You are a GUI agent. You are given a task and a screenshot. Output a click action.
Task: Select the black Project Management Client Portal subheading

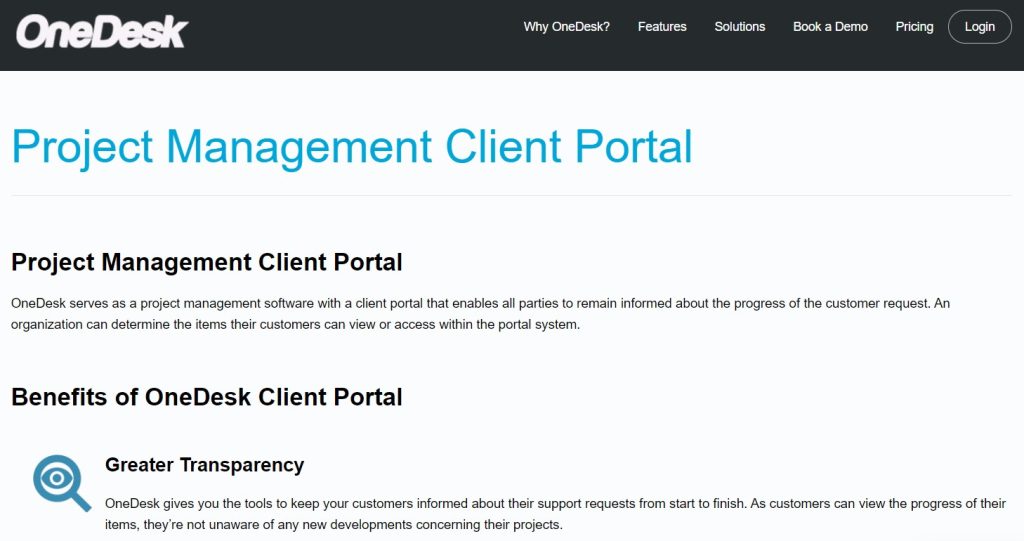(206, 262)
